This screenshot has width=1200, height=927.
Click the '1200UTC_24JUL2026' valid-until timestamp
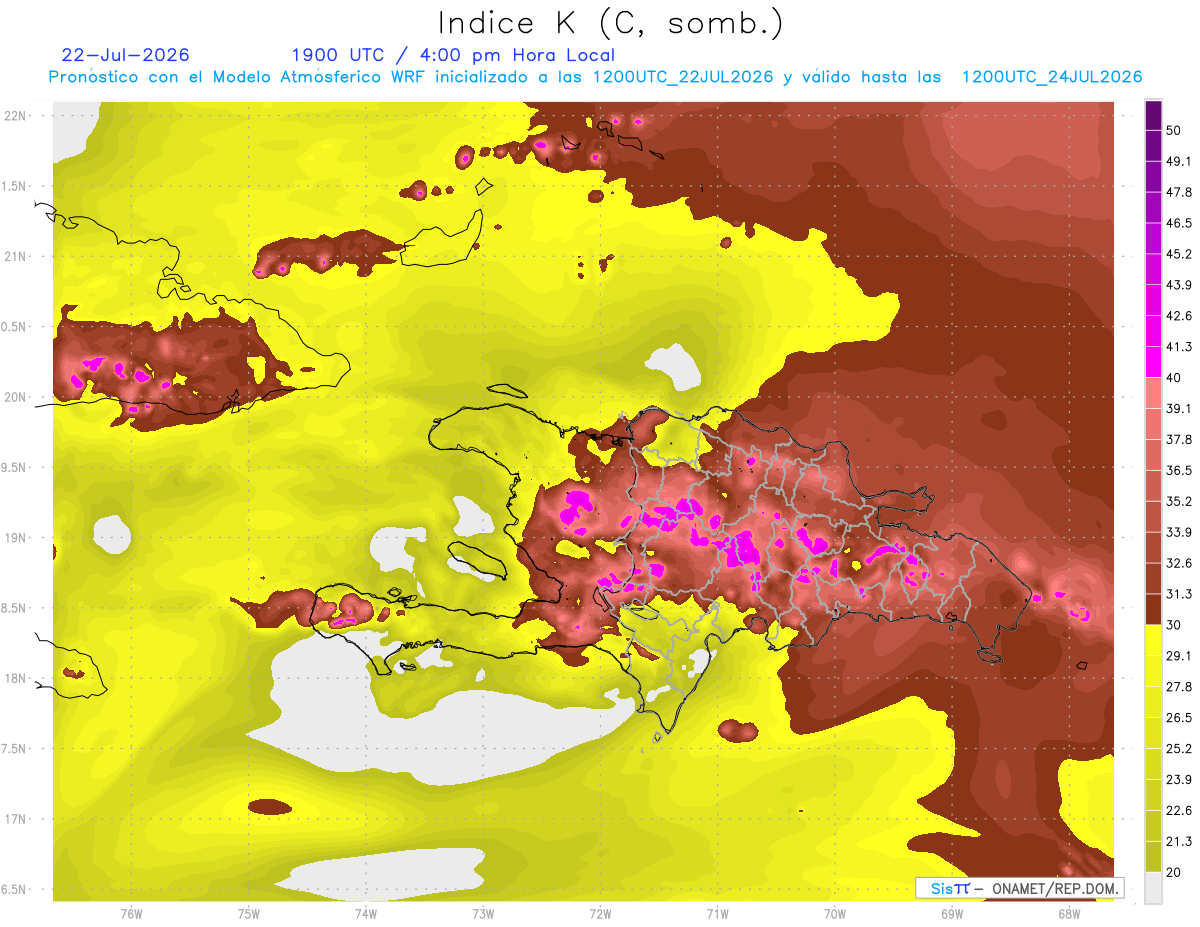tap(1052, 77)
